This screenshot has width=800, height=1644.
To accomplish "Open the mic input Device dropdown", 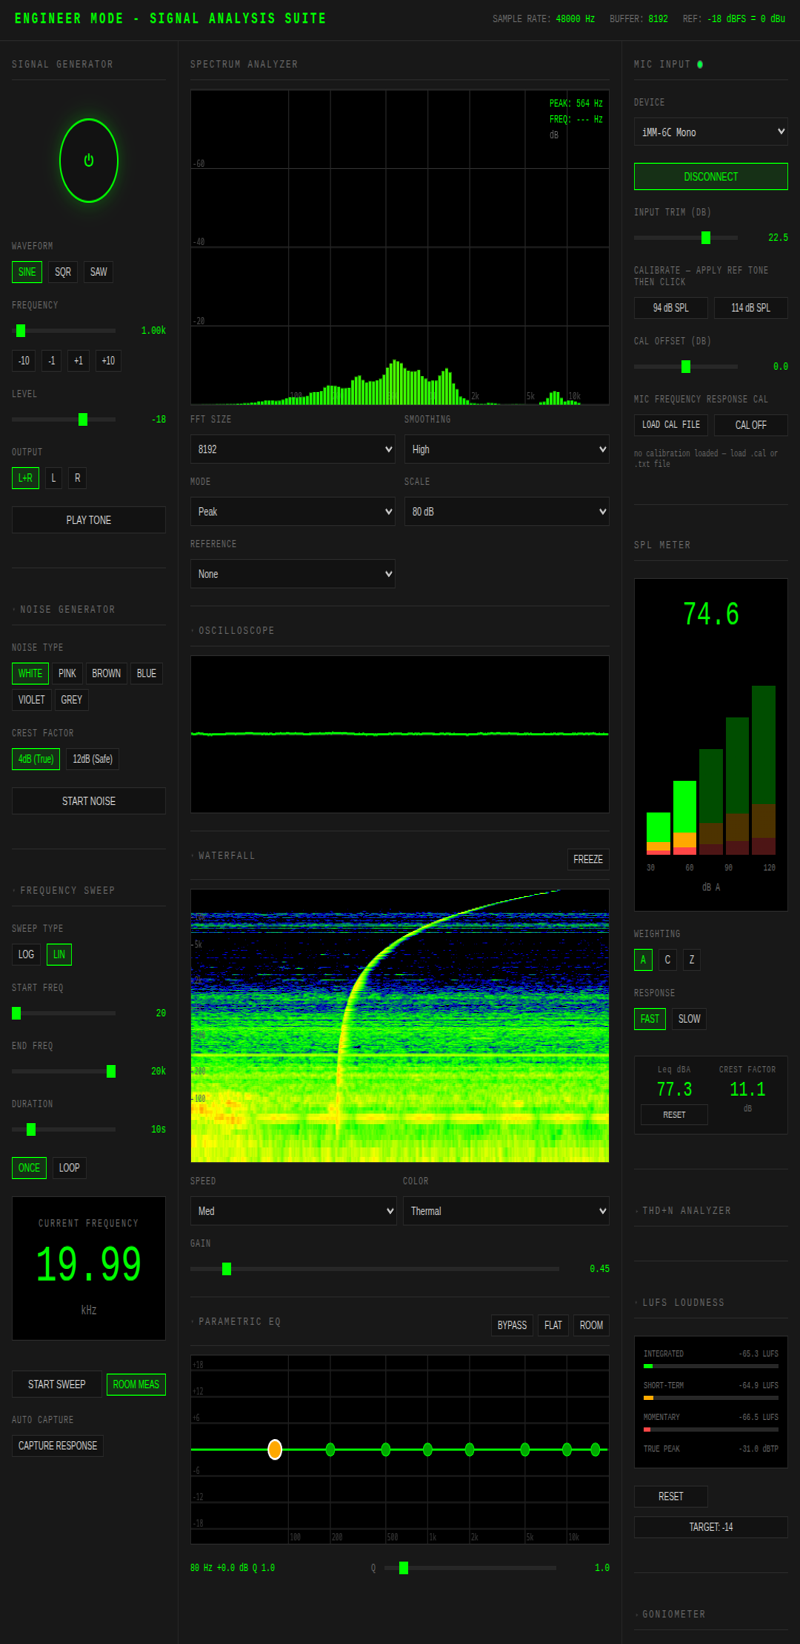I will tap(711, 132).
